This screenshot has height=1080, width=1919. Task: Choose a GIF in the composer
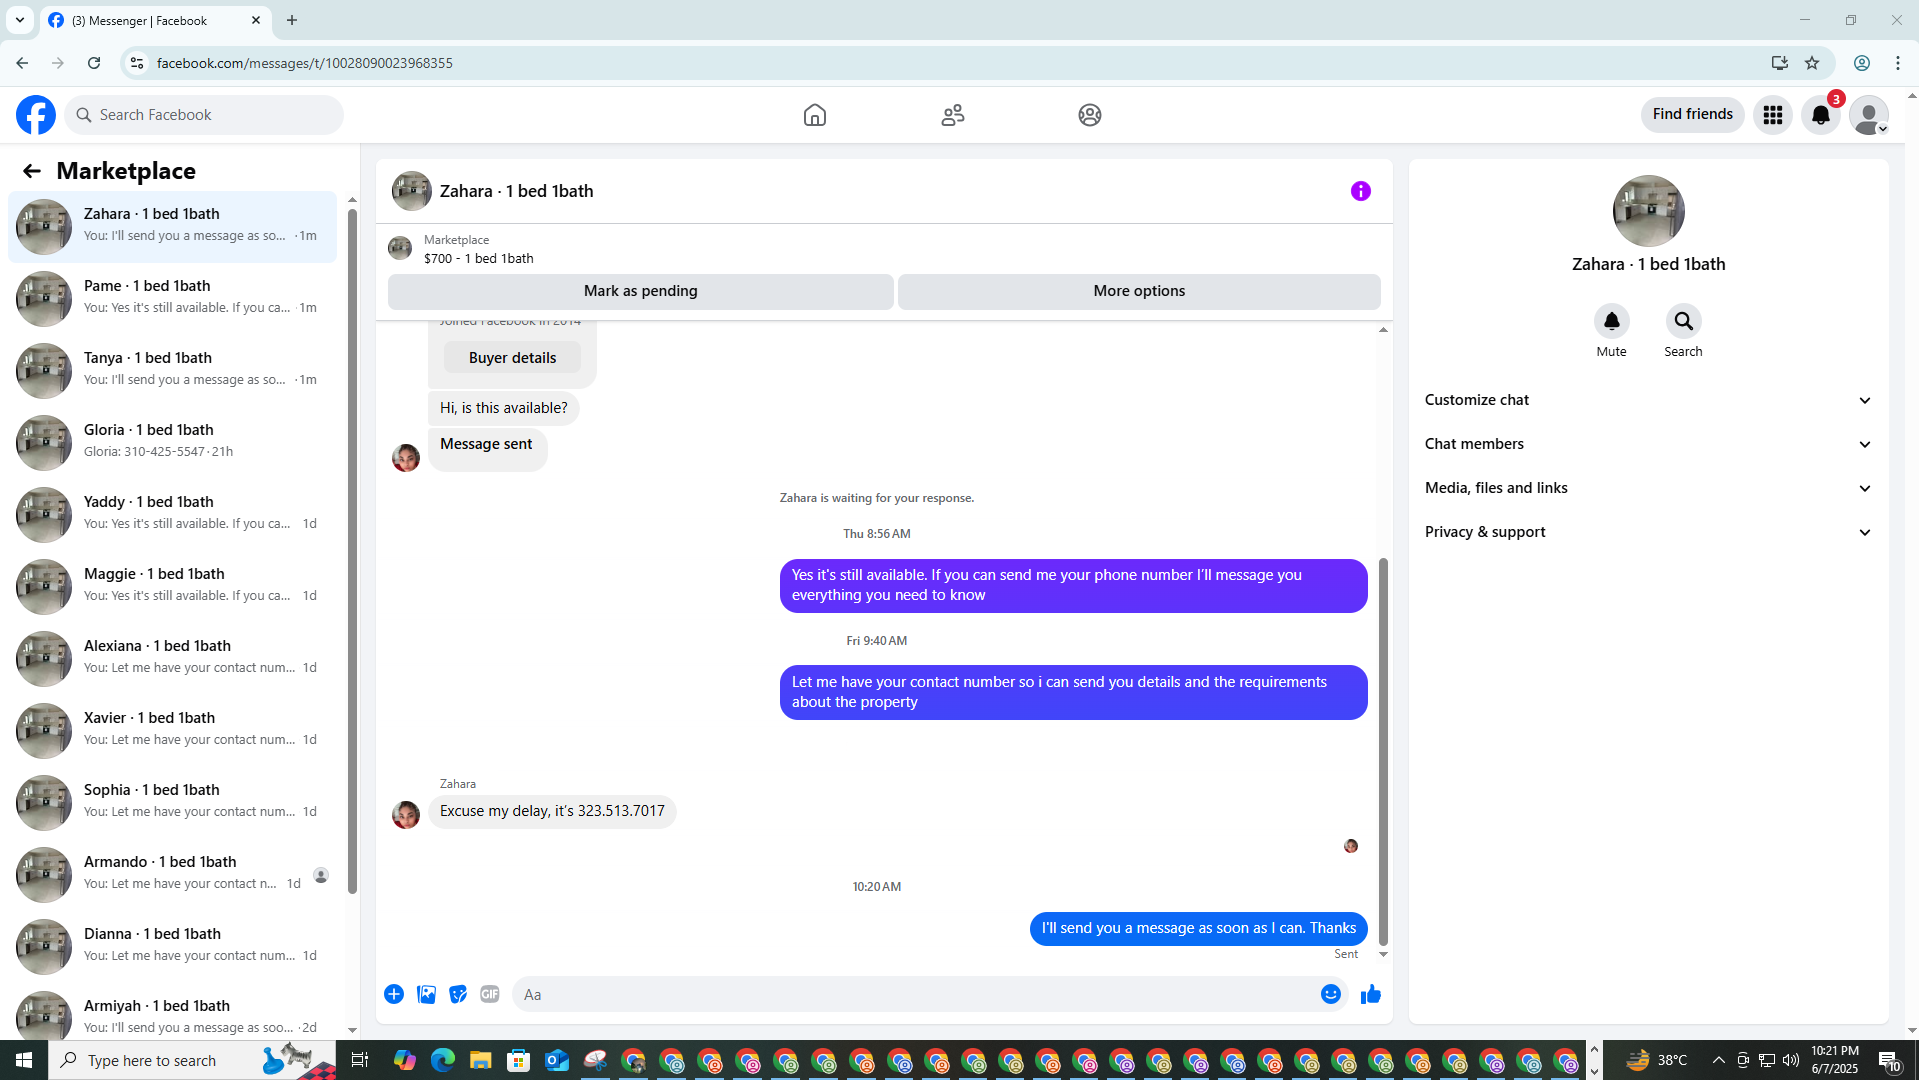point(490,994)
